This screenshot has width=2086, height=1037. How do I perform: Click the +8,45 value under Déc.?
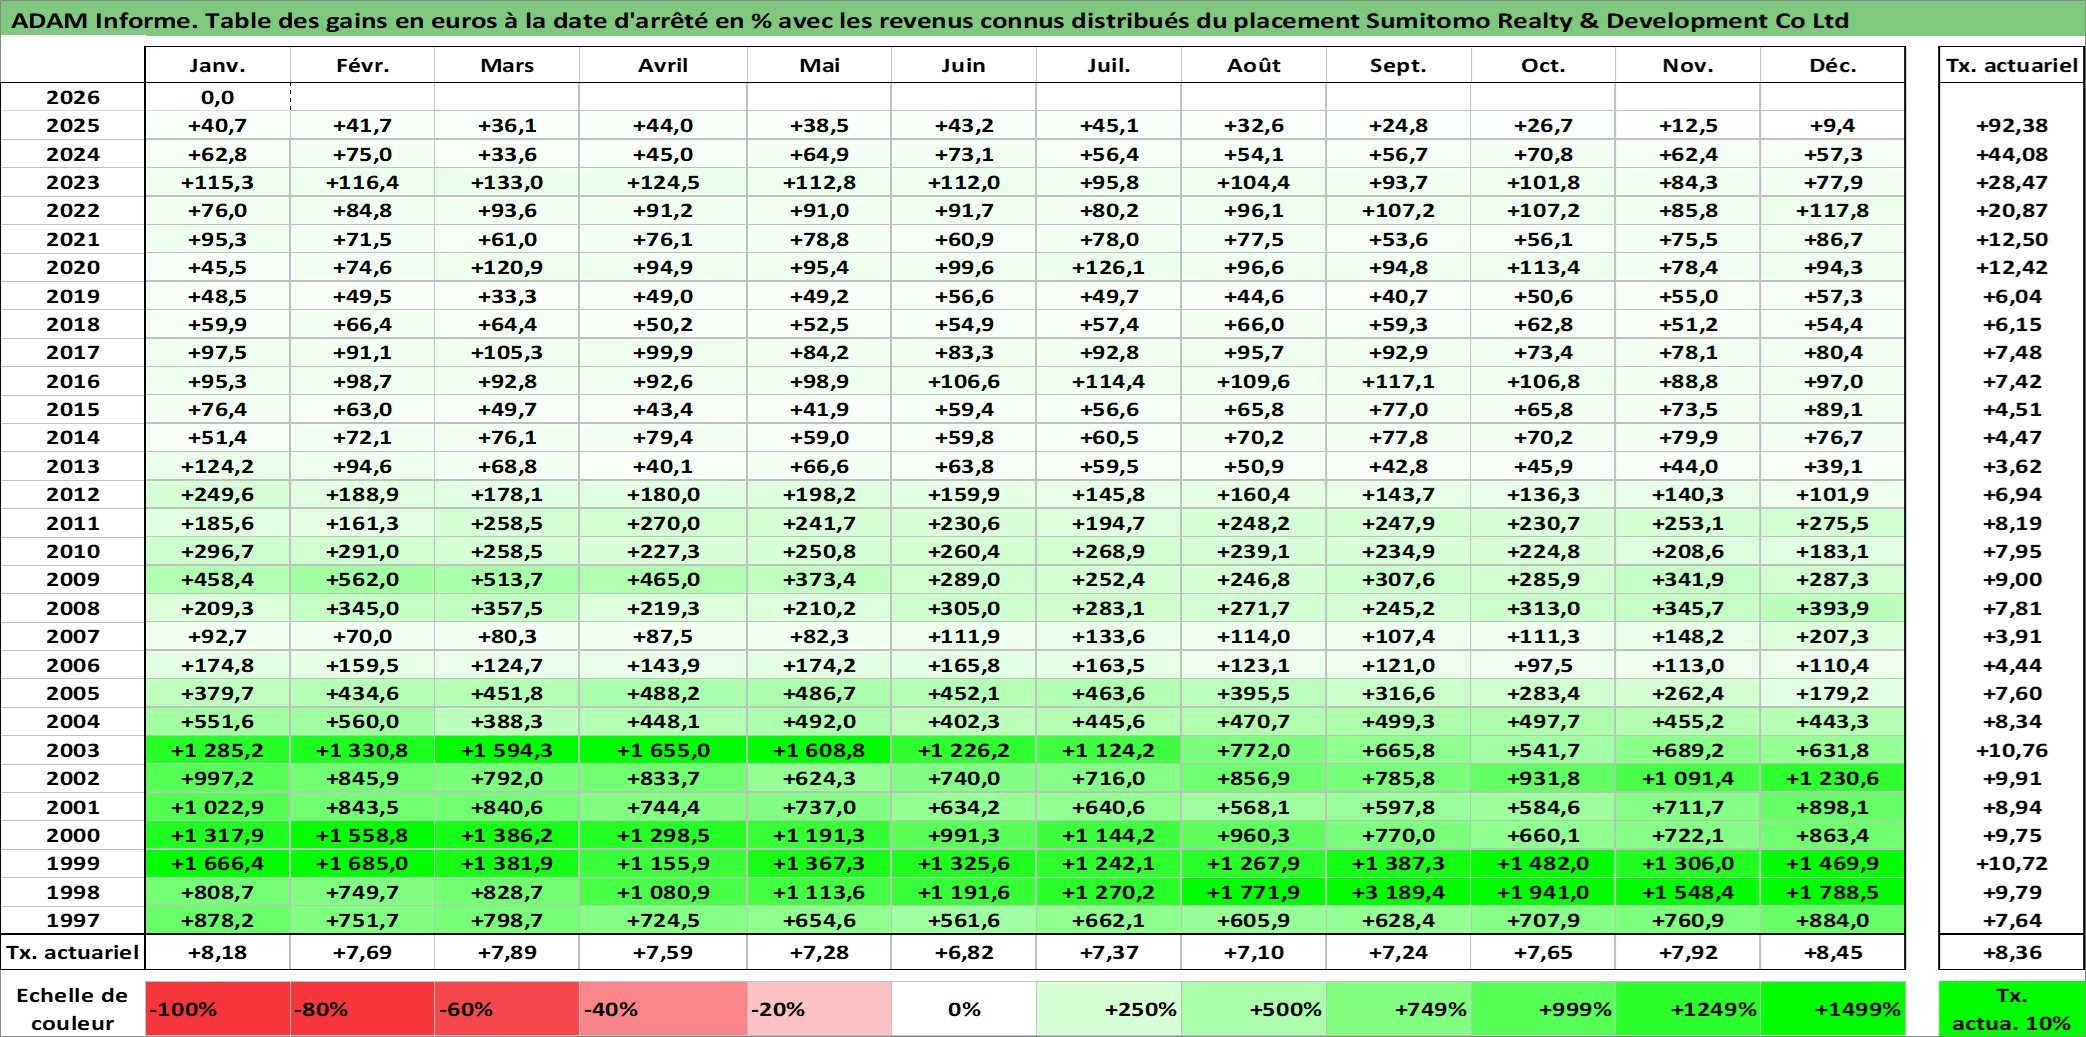[x=1833, y=952]
